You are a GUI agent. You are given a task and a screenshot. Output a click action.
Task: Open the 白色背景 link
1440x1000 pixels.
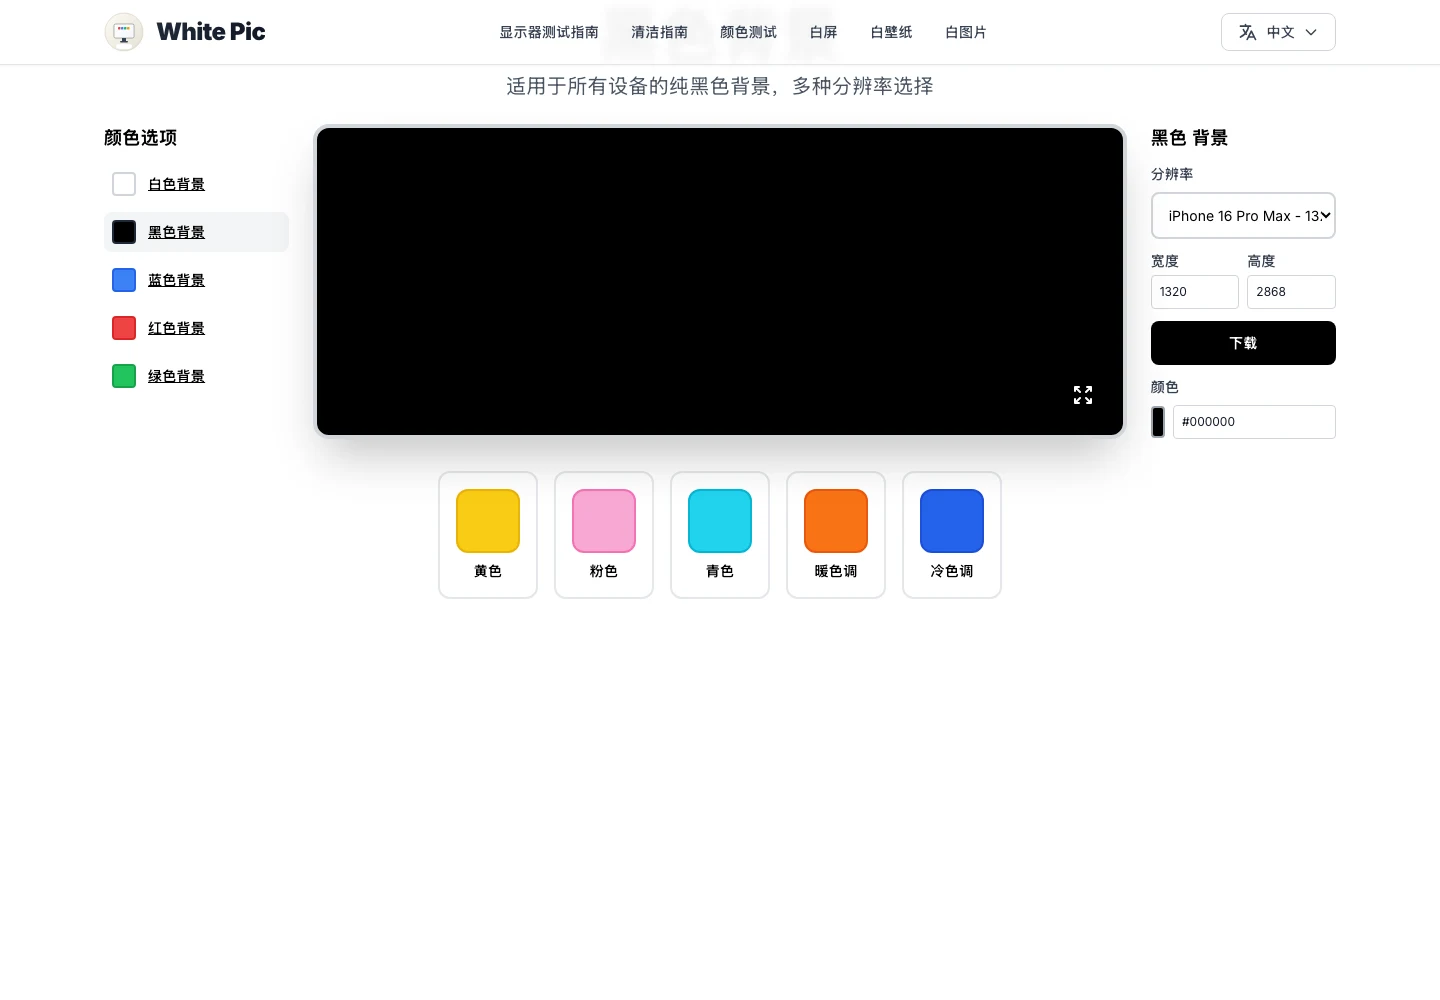click(x=176, y=184)
